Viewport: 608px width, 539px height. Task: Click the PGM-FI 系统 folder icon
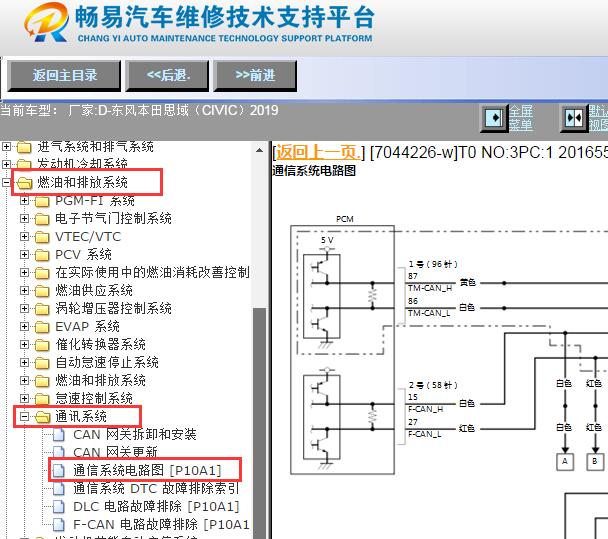pyautogui.click(x=42, y=201)
